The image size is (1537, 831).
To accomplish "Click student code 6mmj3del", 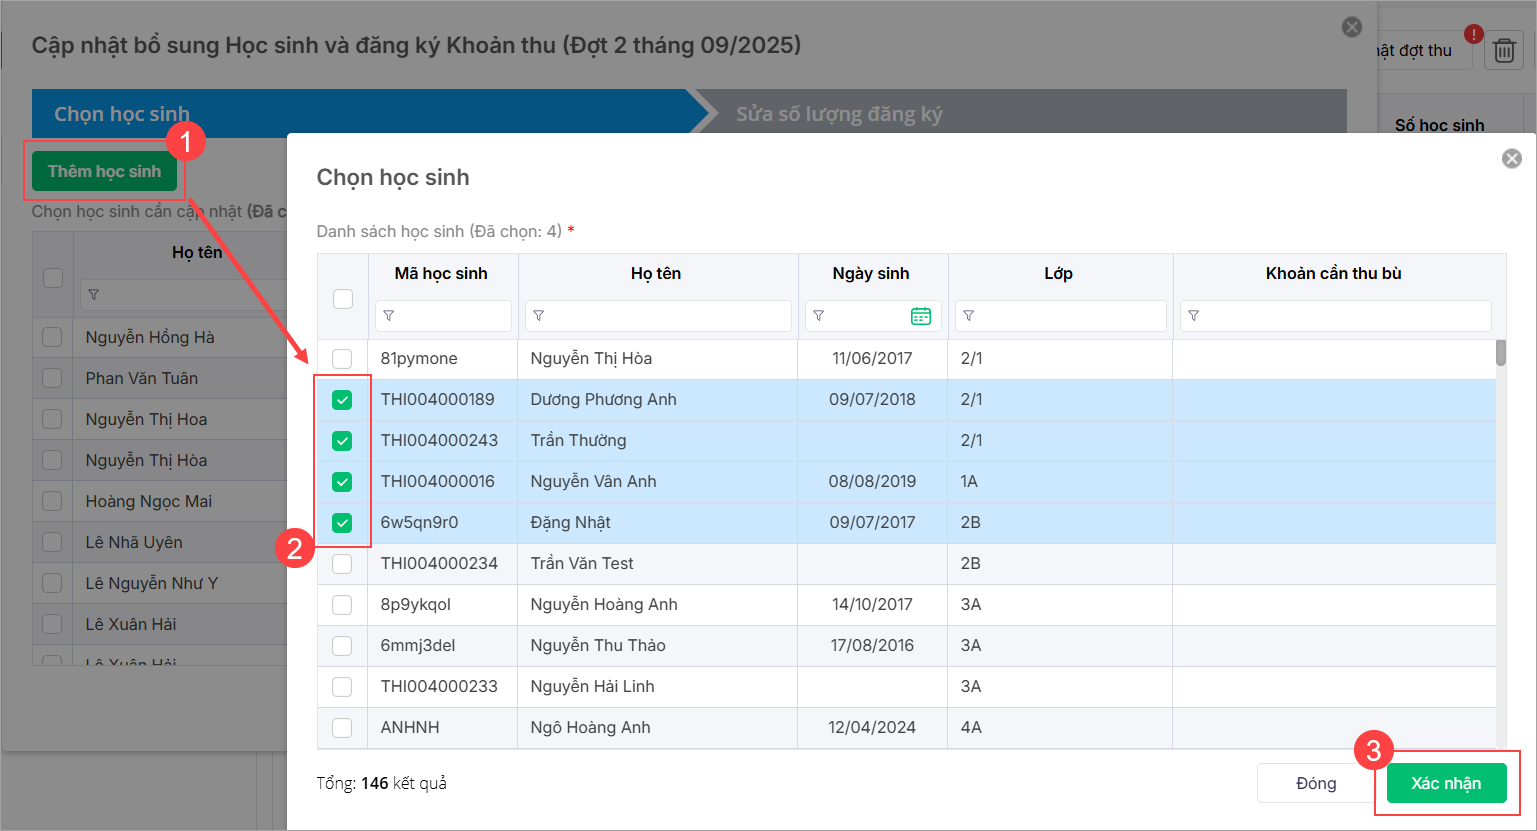I will pyautogui.click(x=418, y=646).
